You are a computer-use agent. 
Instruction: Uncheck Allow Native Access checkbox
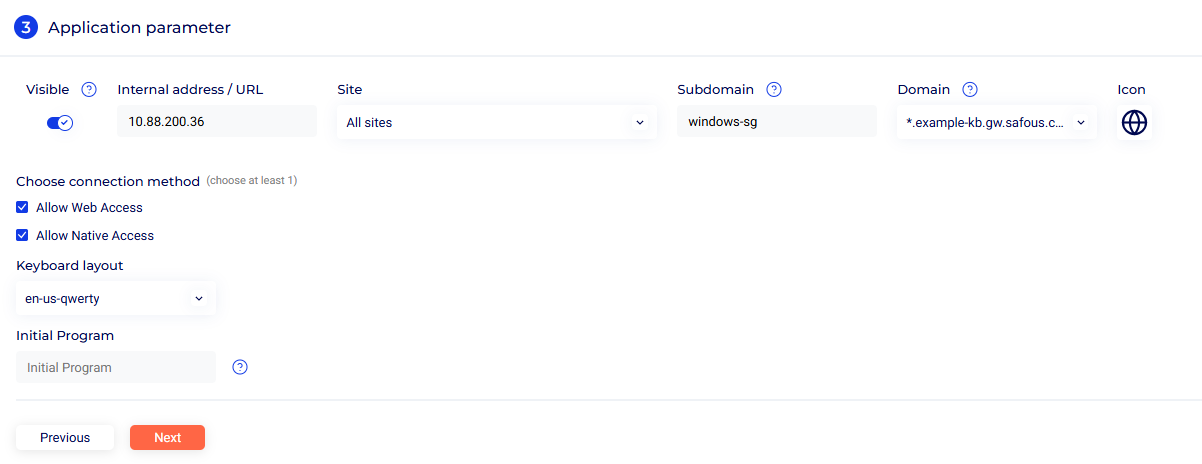coord(22,236)
